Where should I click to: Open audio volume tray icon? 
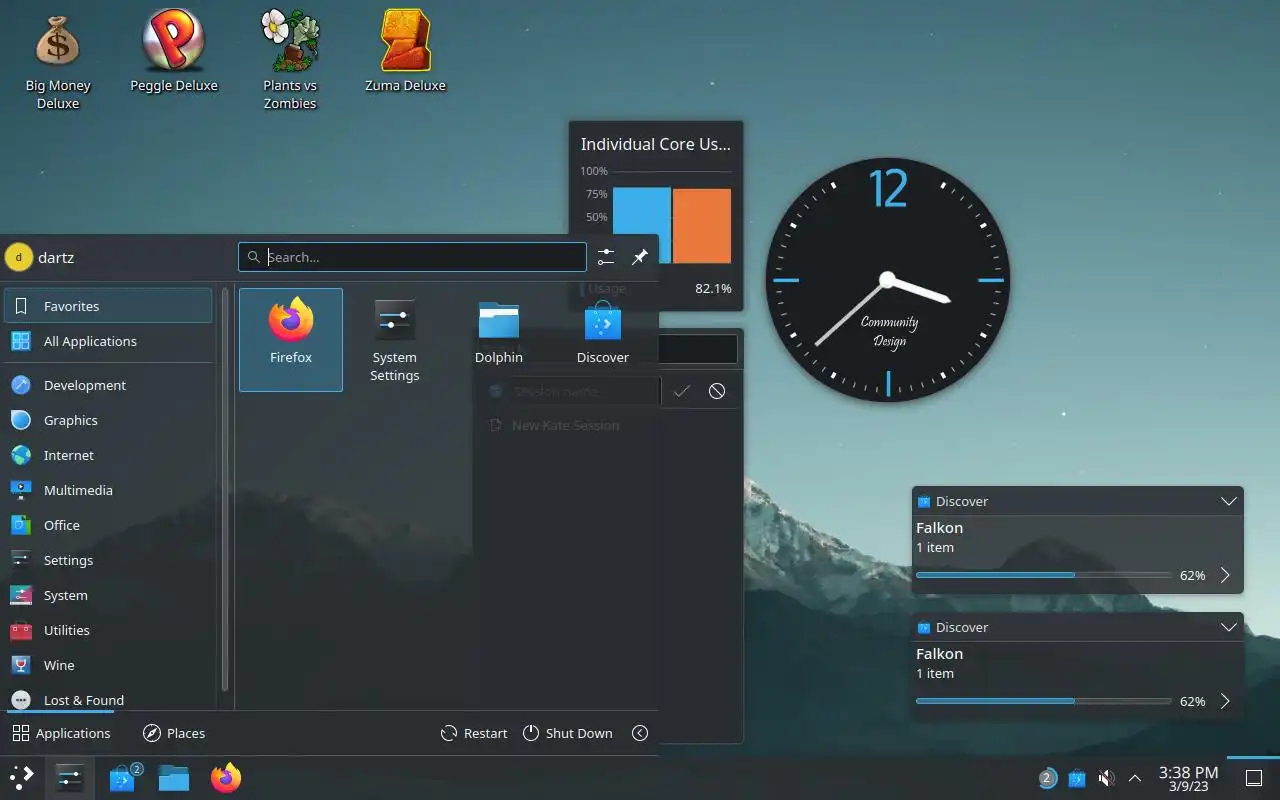click(1106, 778)
